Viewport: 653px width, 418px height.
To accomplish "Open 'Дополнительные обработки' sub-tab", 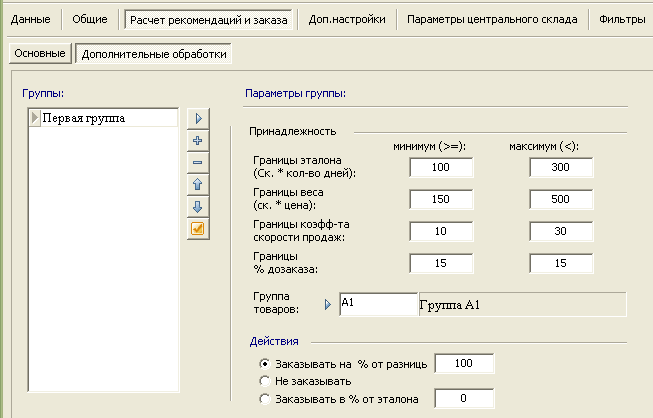I will 154,54.
